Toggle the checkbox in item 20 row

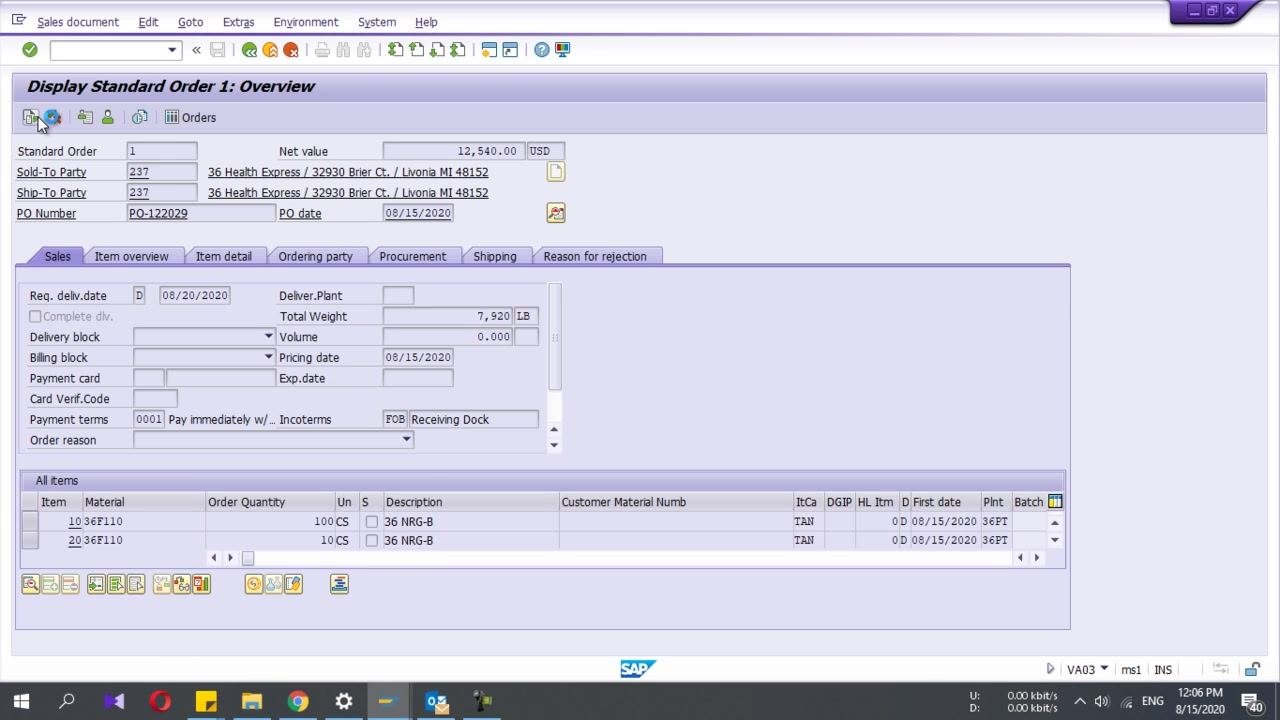372,541
